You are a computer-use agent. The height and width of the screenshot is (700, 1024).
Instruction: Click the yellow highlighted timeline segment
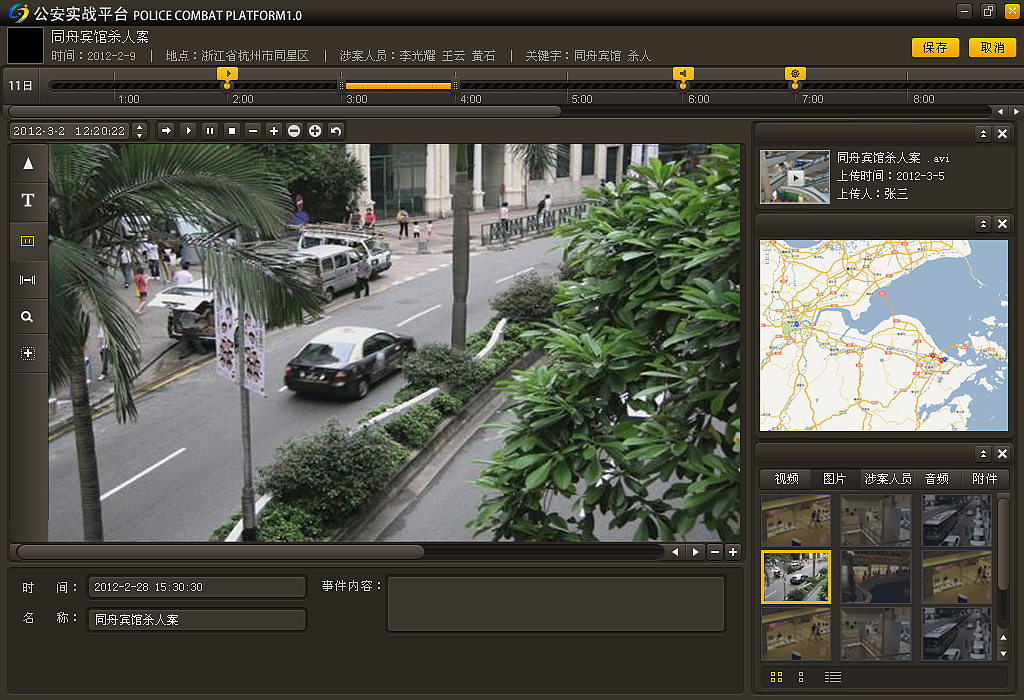(398, 86)
